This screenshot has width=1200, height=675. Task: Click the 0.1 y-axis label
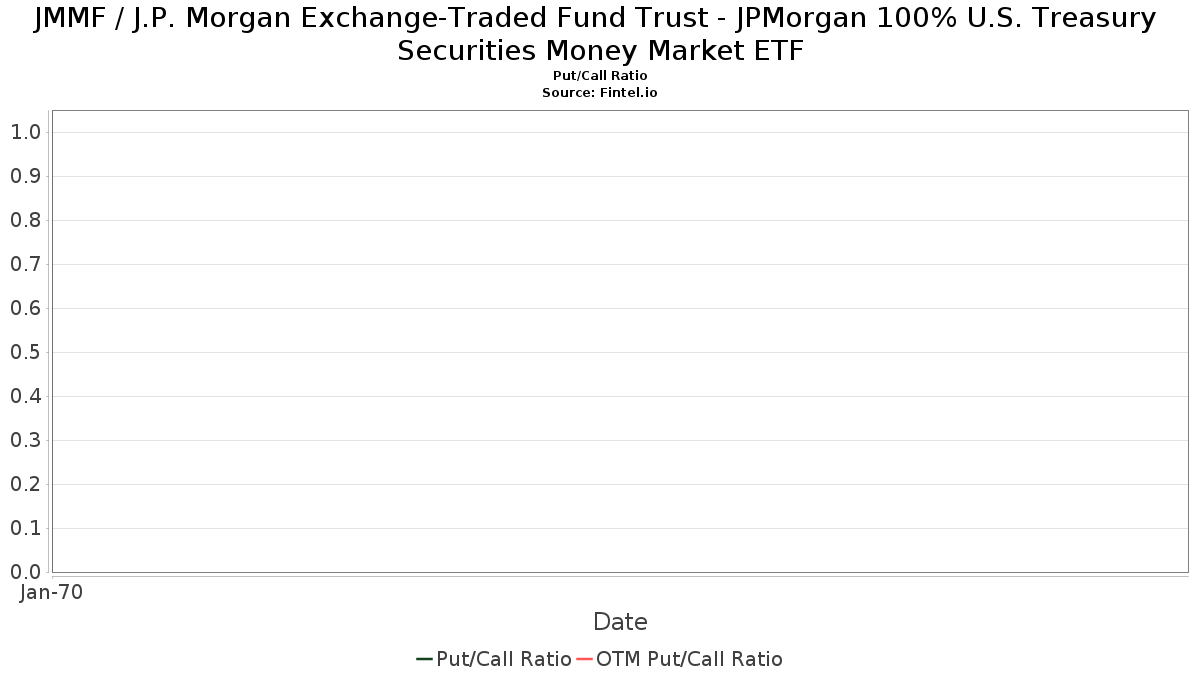(25, 528)
